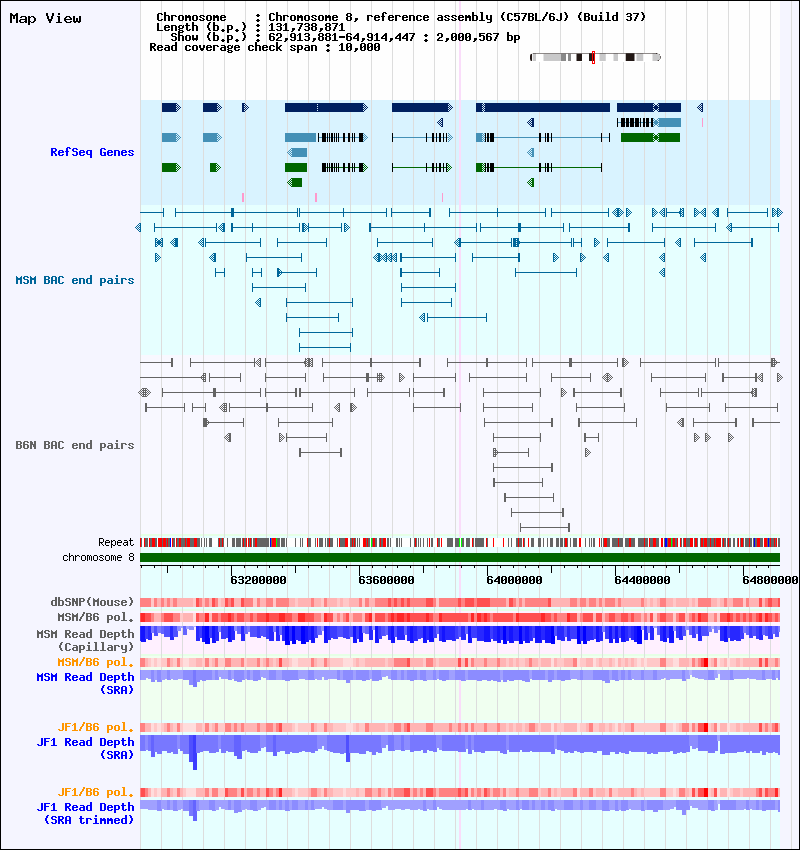This screenshot has height=850, width=800.
Task: Click the colored Repeat annotation track
Action: [460, 542]
